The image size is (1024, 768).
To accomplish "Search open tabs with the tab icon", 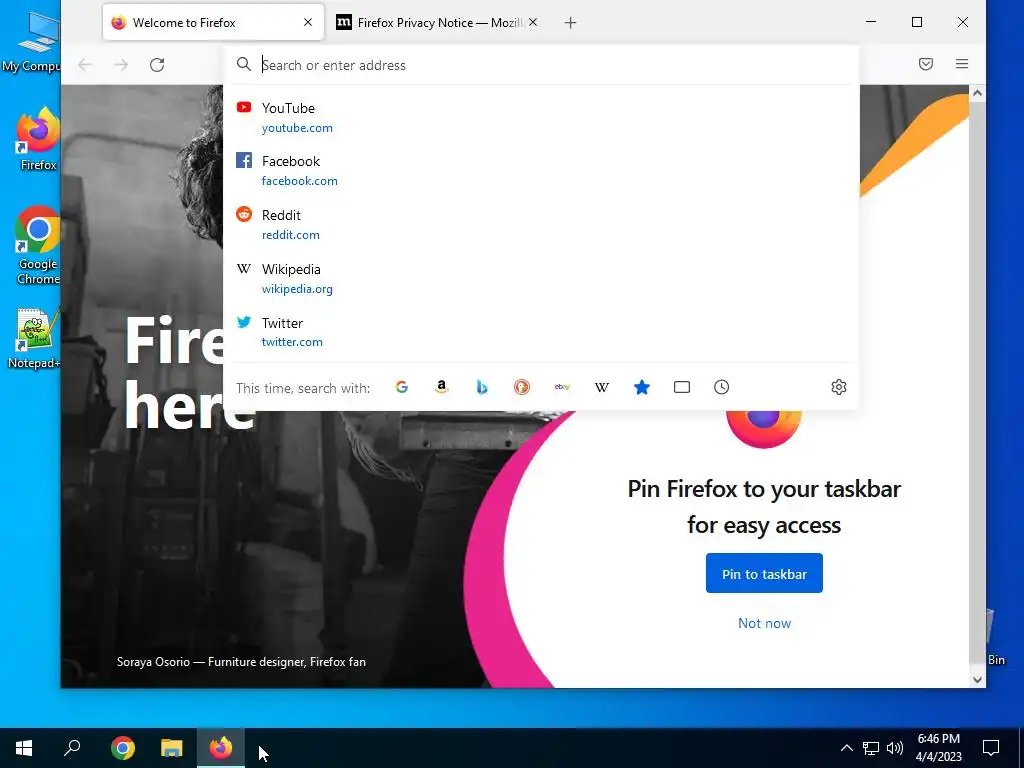I will pos(682,387).
